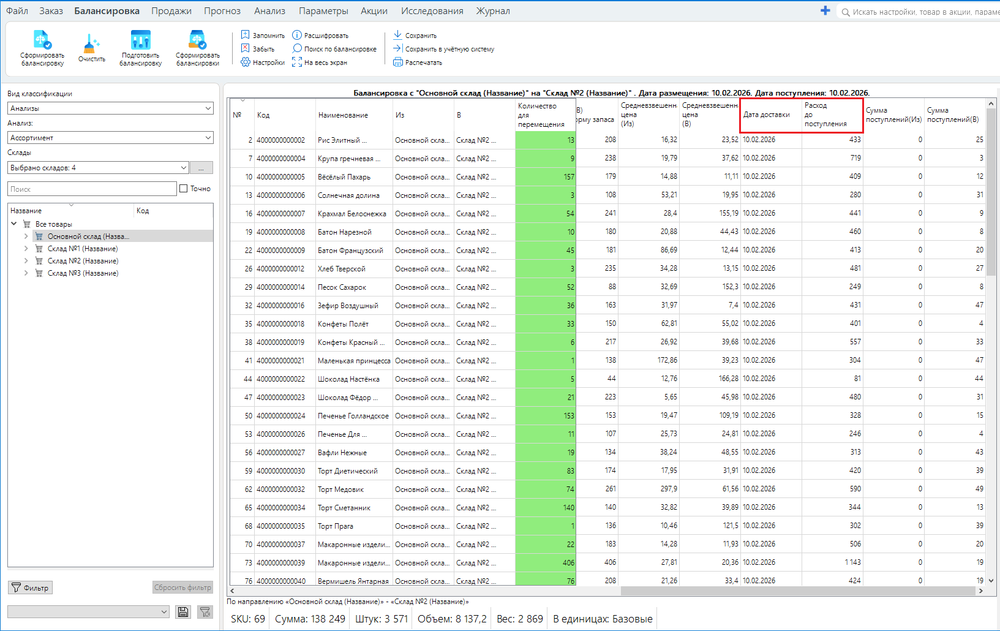Viewport: 1000px width, 631px height.
Task: Open the Продажи menu
Action: point(171,11)
